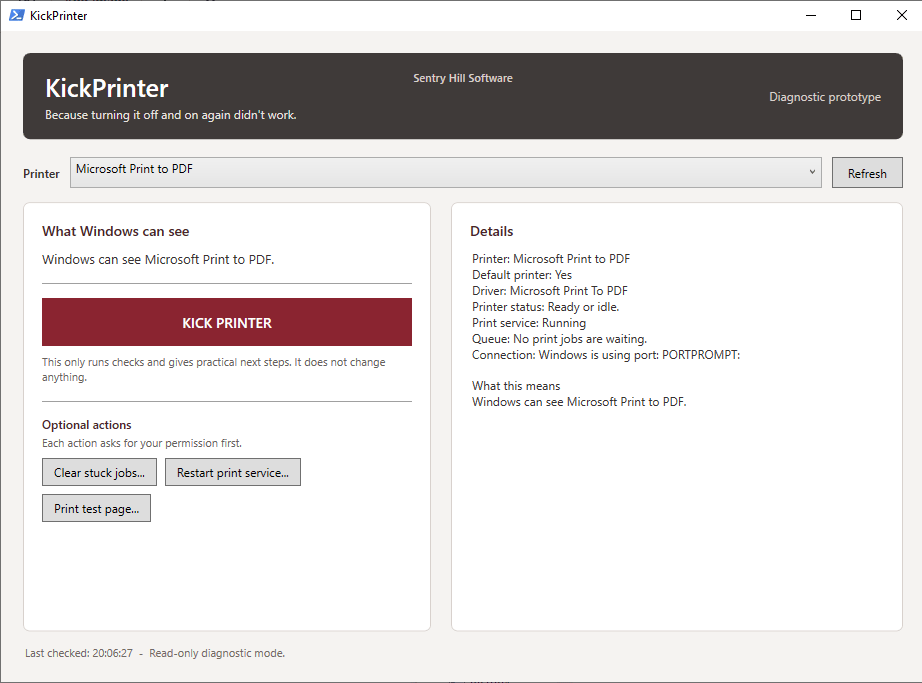Select 'Sentry Hill Software' header text
Screen dimensions: 922x683
[x=463, y=78]
